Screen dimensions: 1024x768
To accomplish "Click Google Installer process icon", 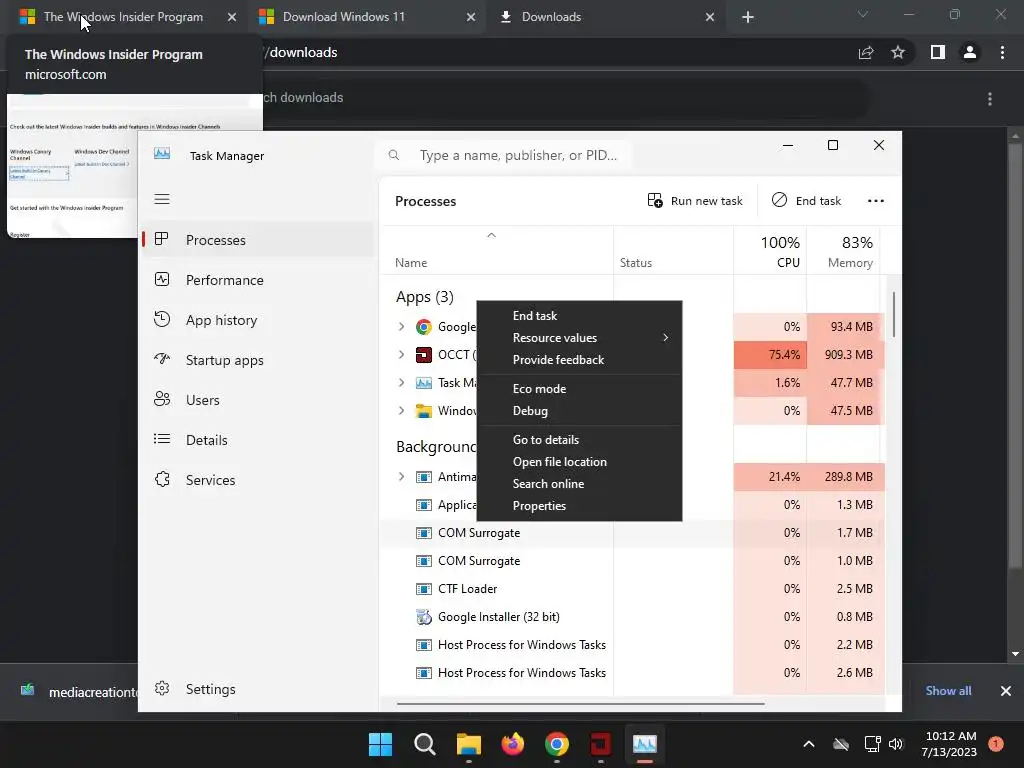I will click(x=424, y=617).
